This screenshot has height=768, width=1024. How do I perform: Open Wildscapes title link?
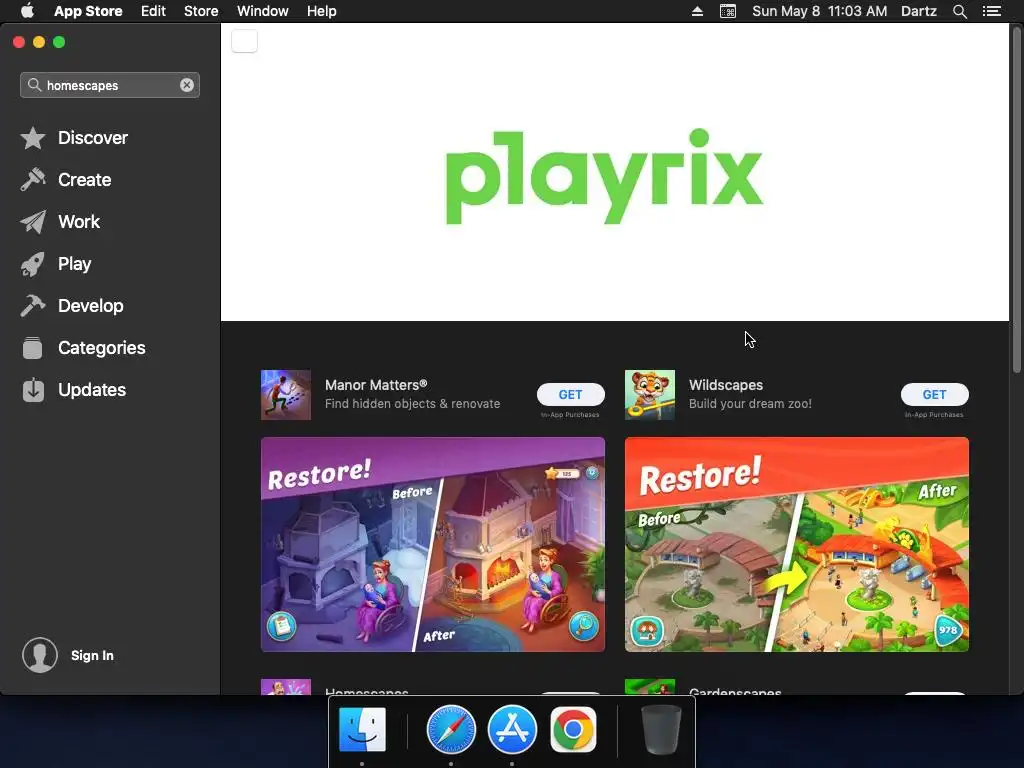(x=726, y=385)
